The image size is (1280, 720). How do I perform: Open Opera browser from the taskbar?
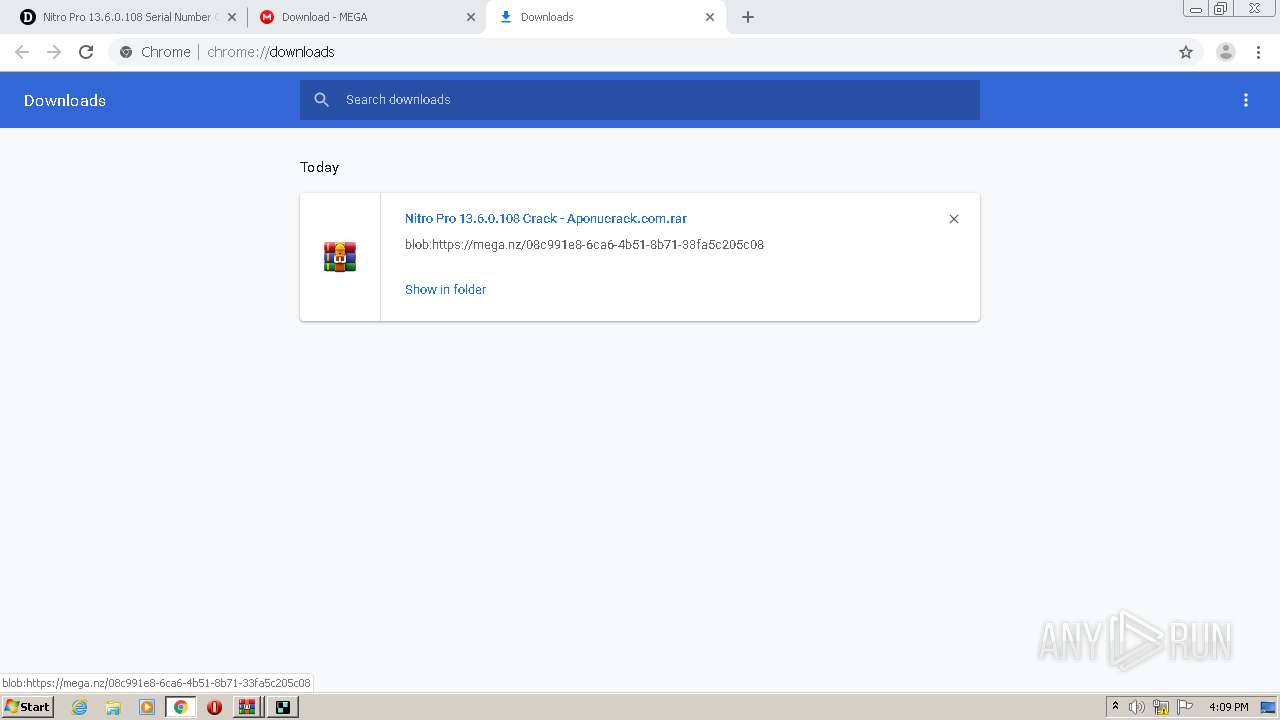214,707
